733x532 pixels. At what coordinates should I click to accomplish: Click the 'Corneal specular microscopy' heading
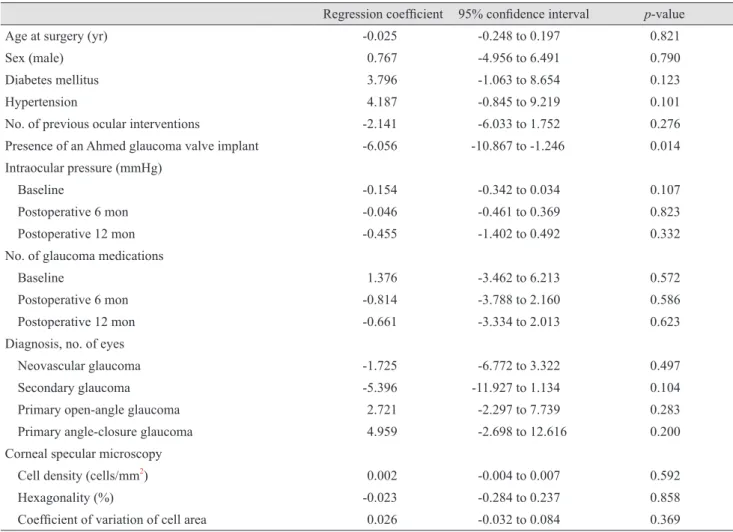click(x=84, y=454)
